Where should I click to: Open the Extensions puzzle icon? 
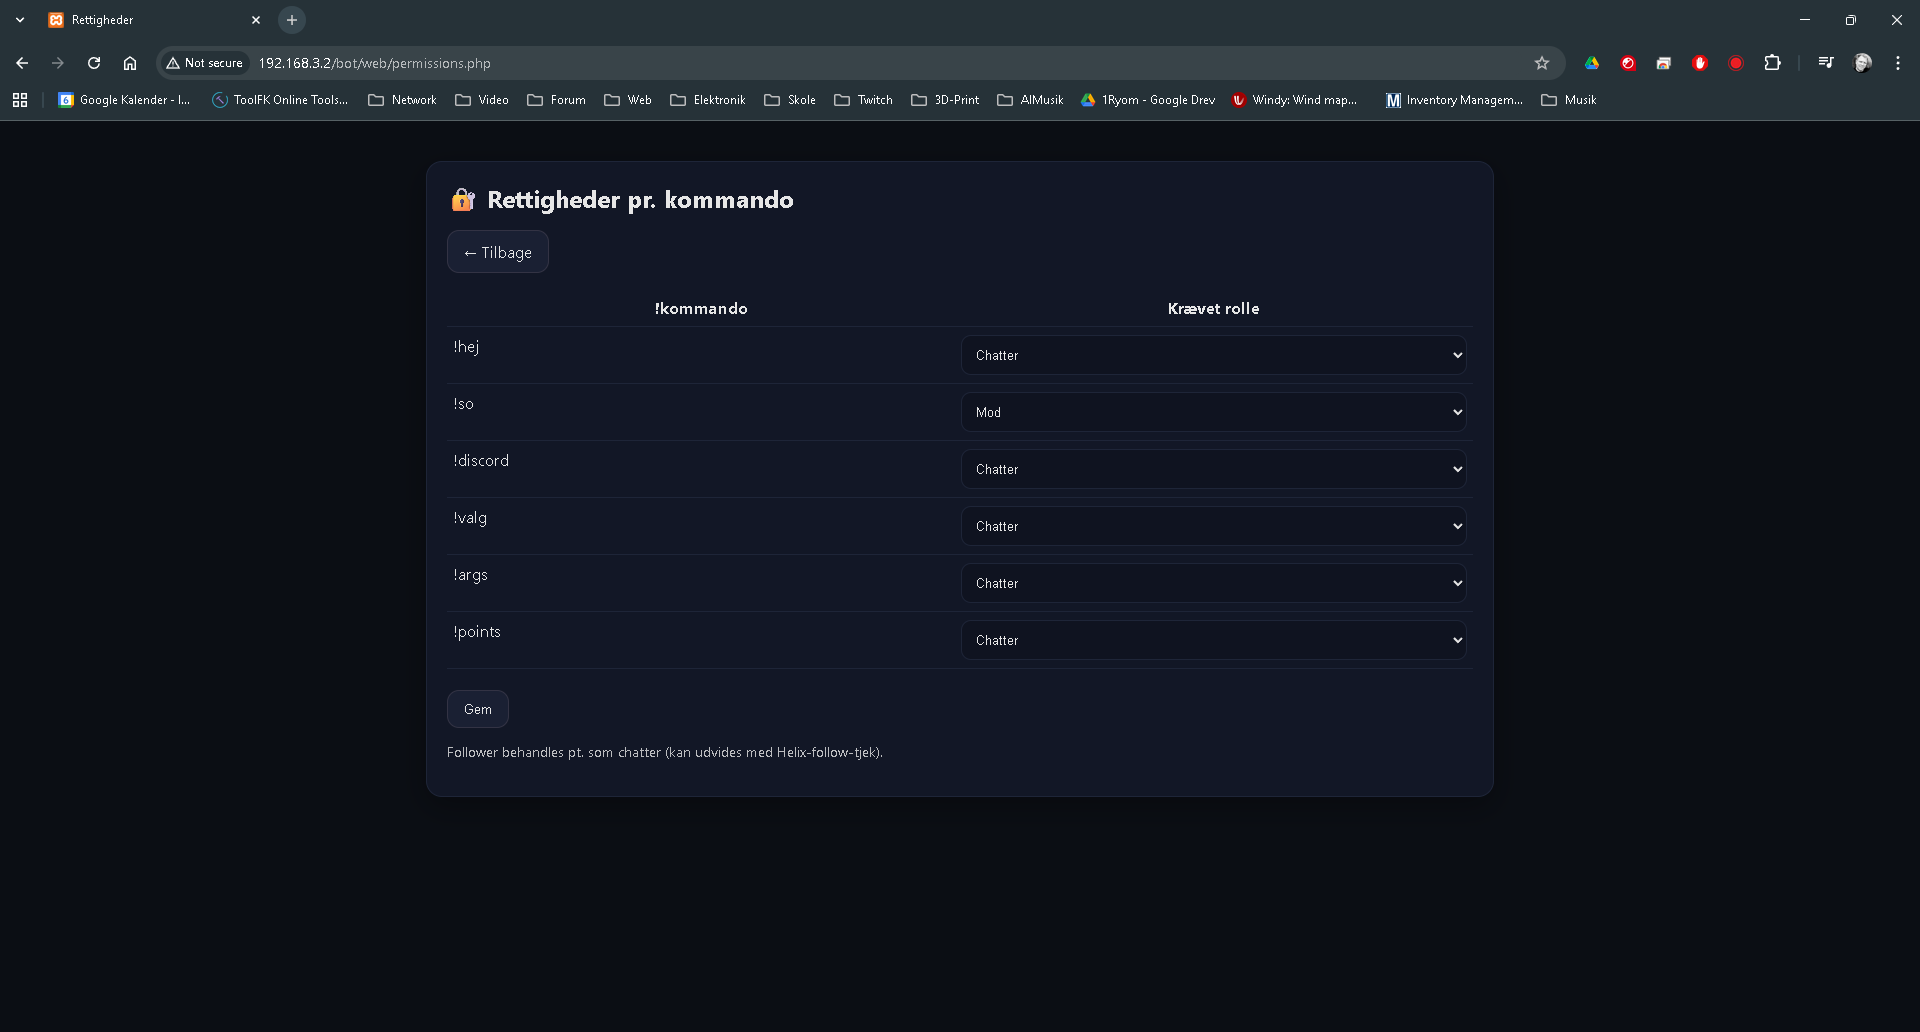(x=1772, y=63)
